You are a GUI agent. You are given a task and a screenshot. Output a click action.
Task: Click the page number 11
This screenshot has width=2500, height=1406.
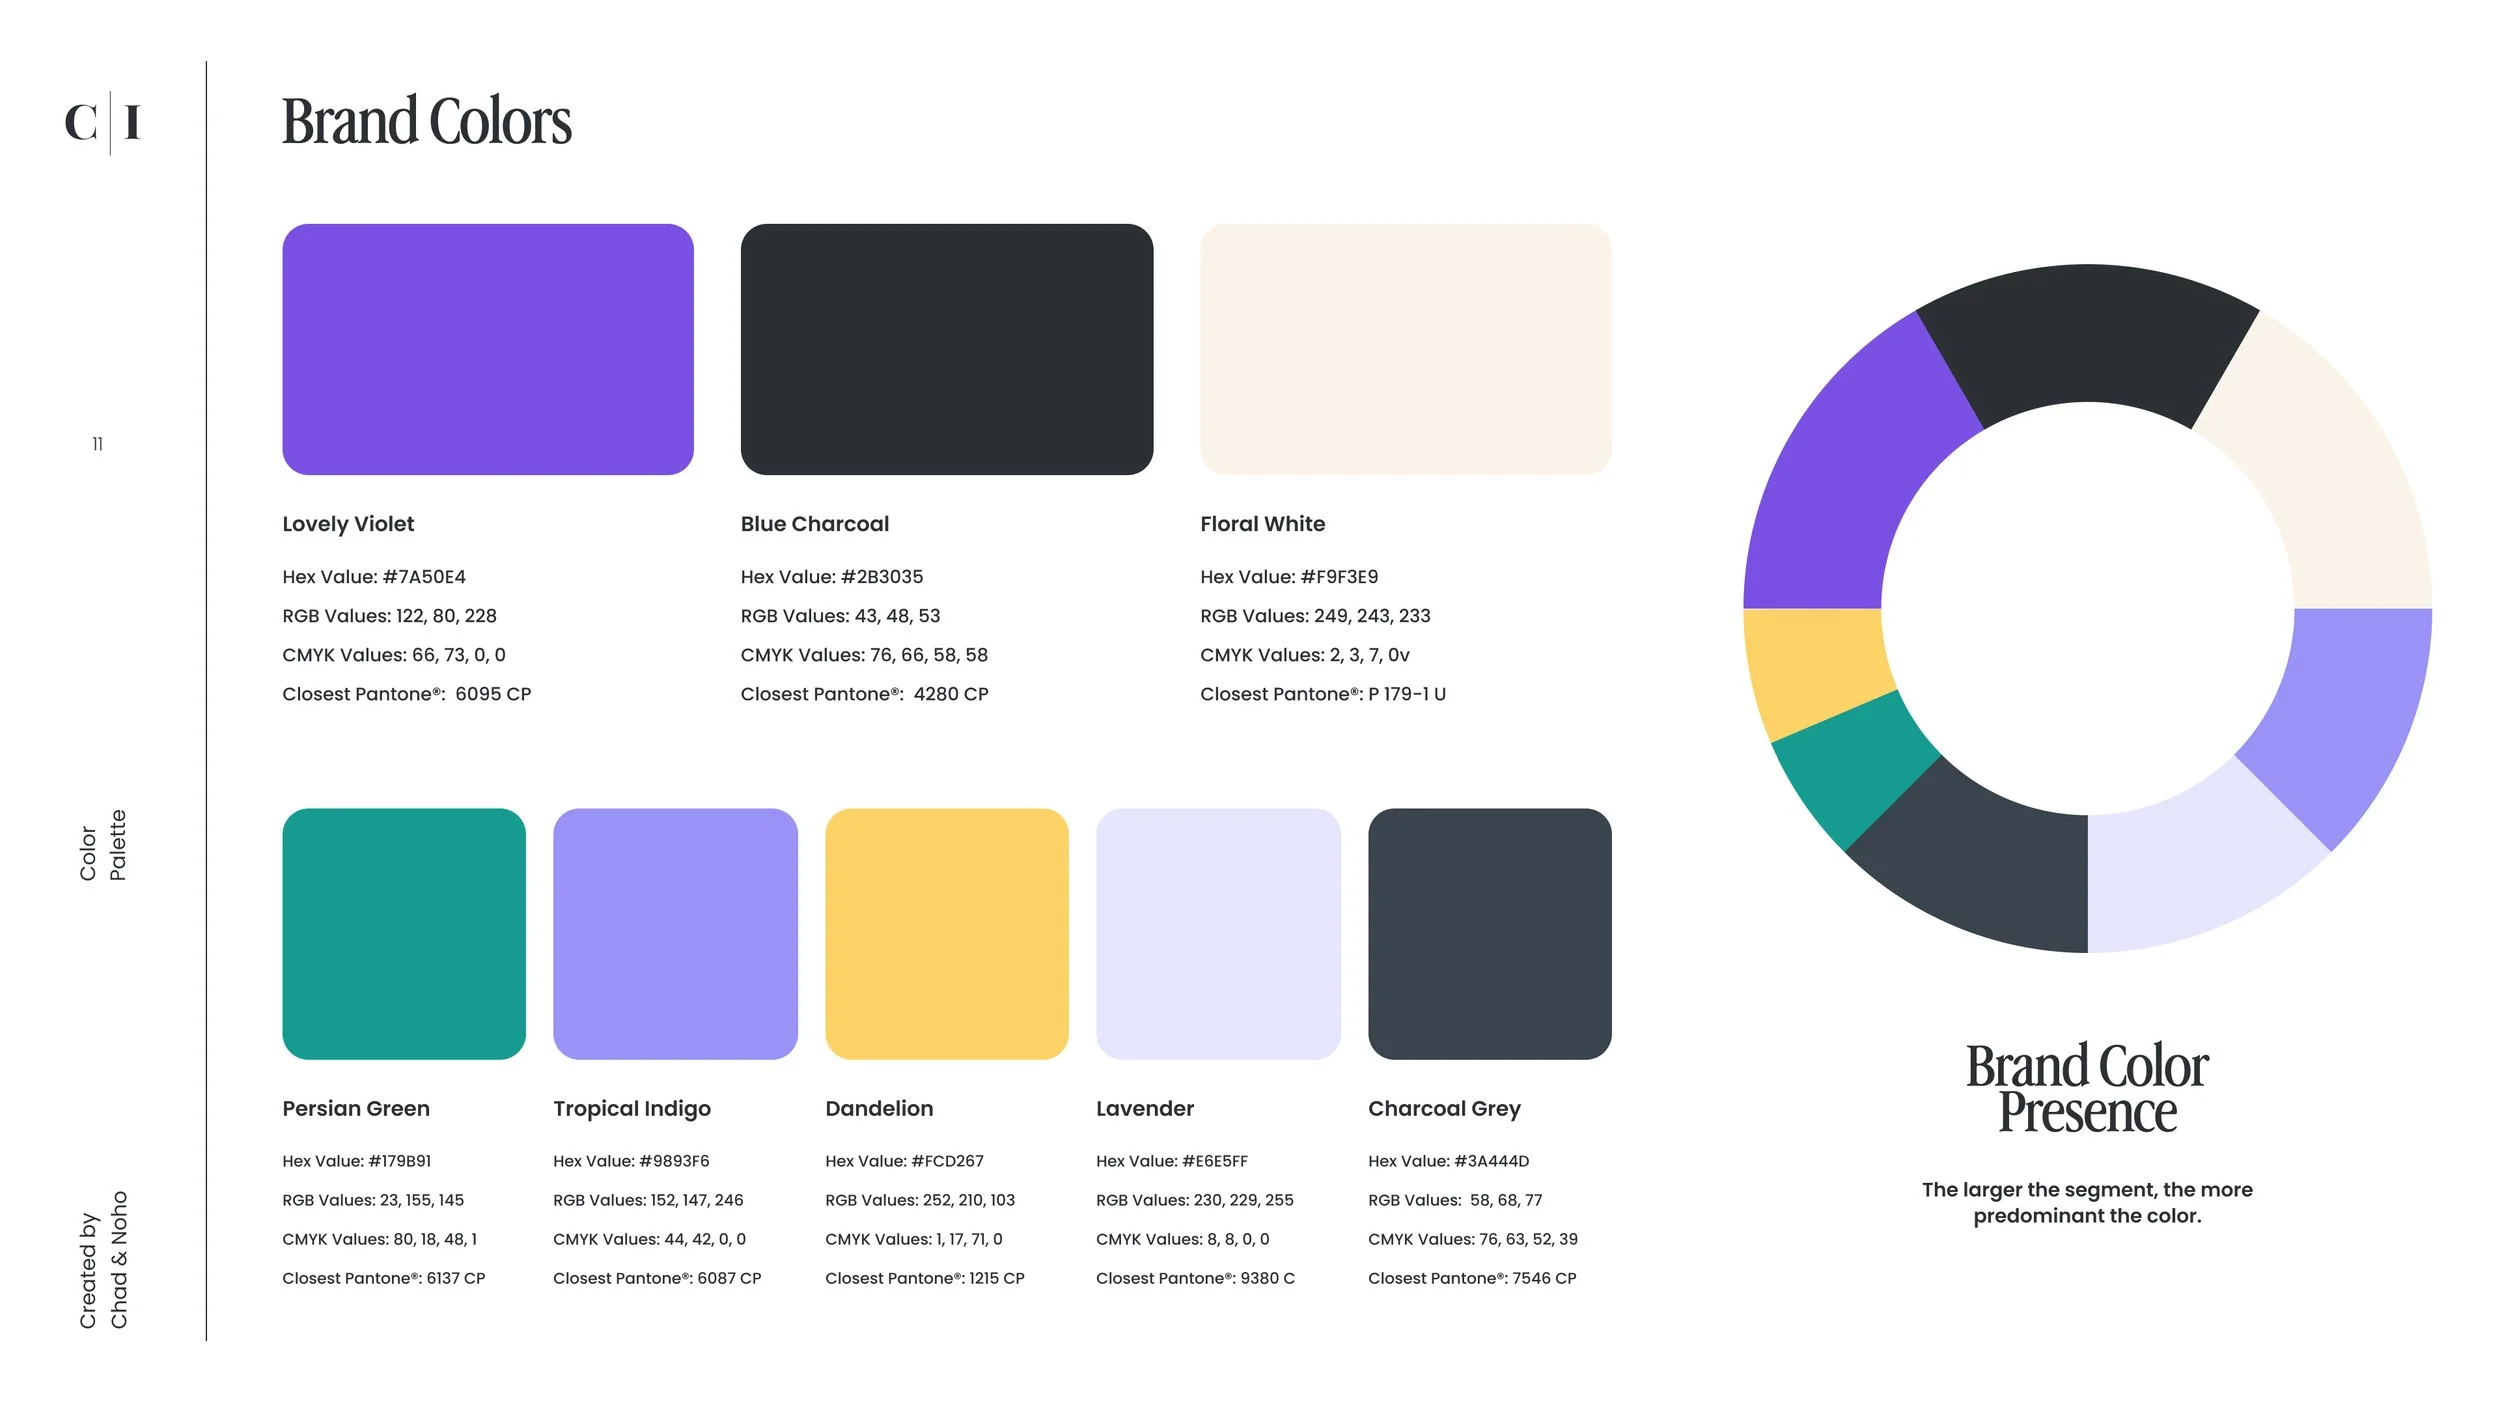point(97,444)
